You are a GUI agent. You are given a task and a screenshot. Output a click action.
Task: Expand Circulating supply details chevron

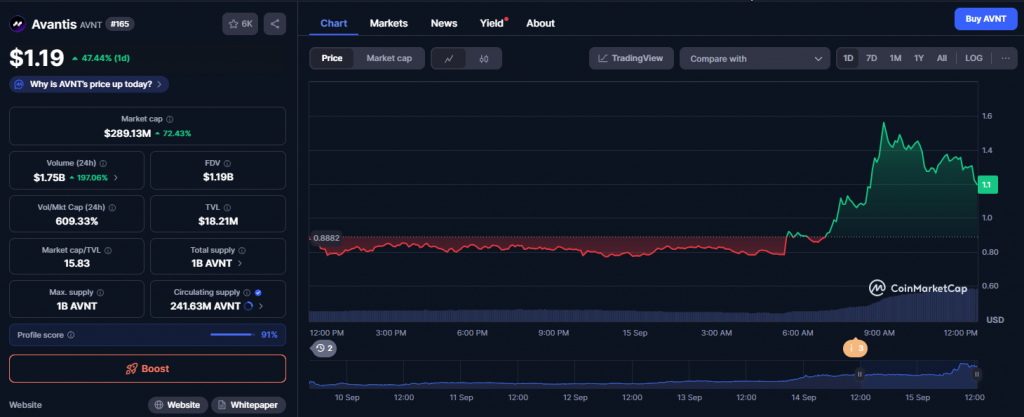261,305
